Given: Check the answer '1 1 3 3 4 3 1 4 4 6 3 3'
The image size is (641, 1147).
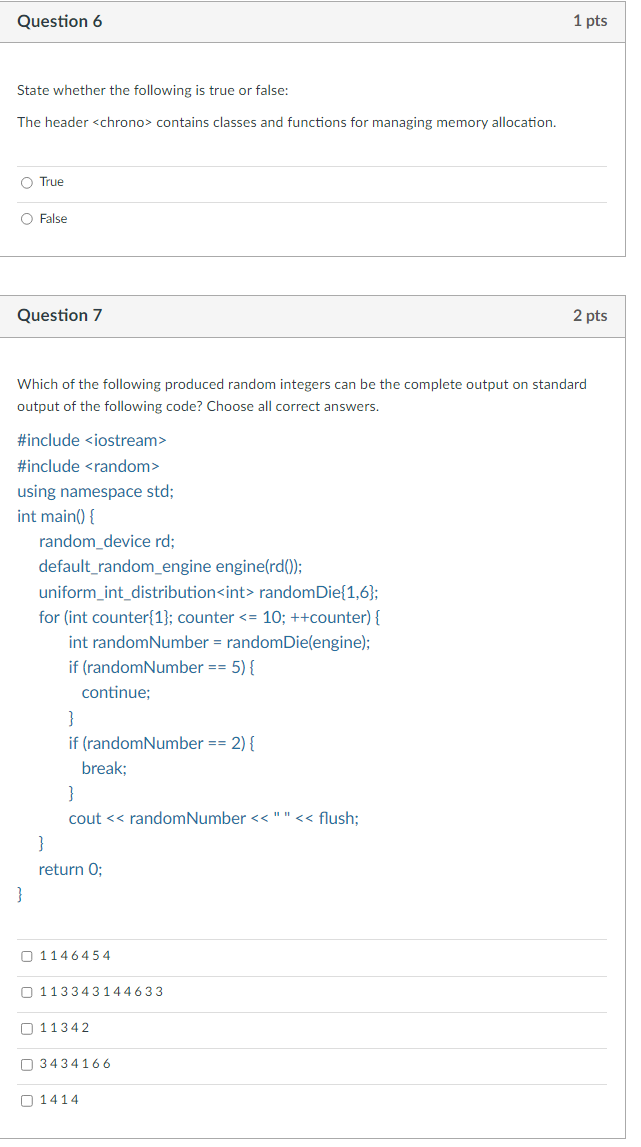Looking at the screenshot, I should coord(26,992).
